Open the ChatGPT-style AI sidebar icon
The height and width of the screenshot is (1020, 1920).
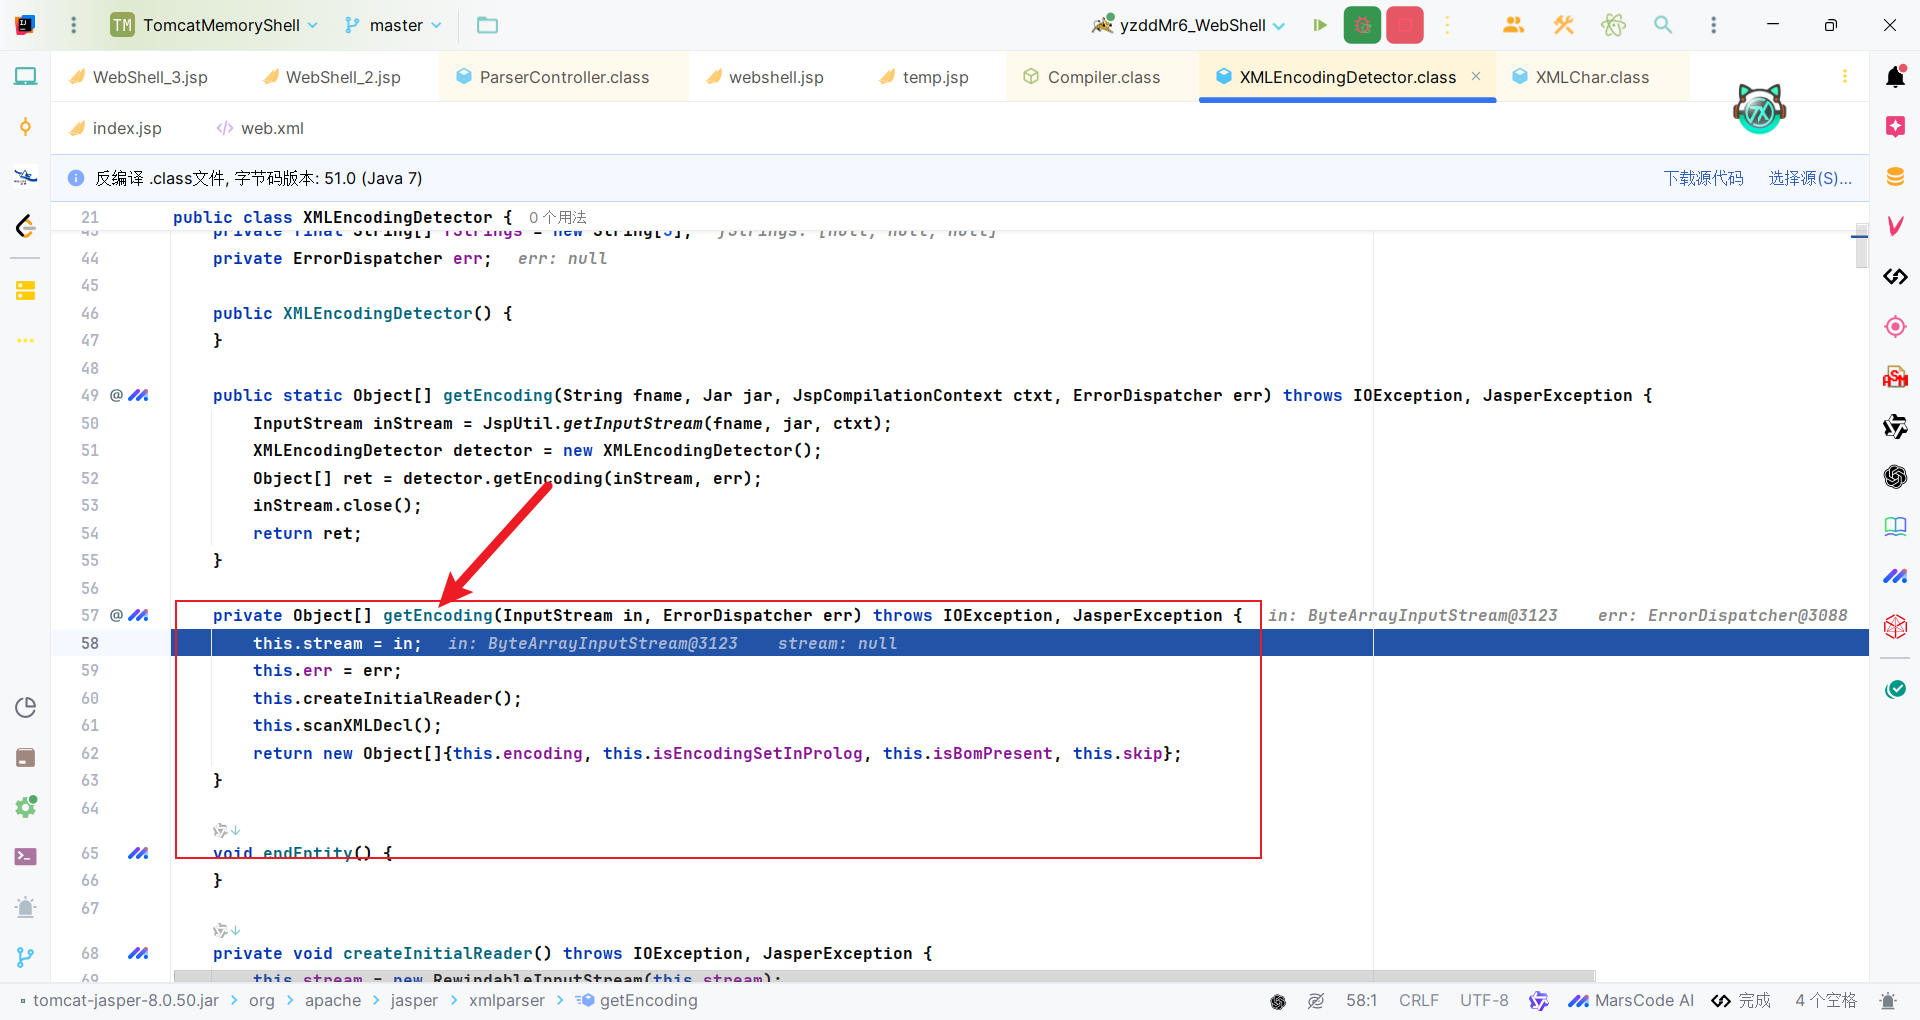click(x=1895, y=477)
